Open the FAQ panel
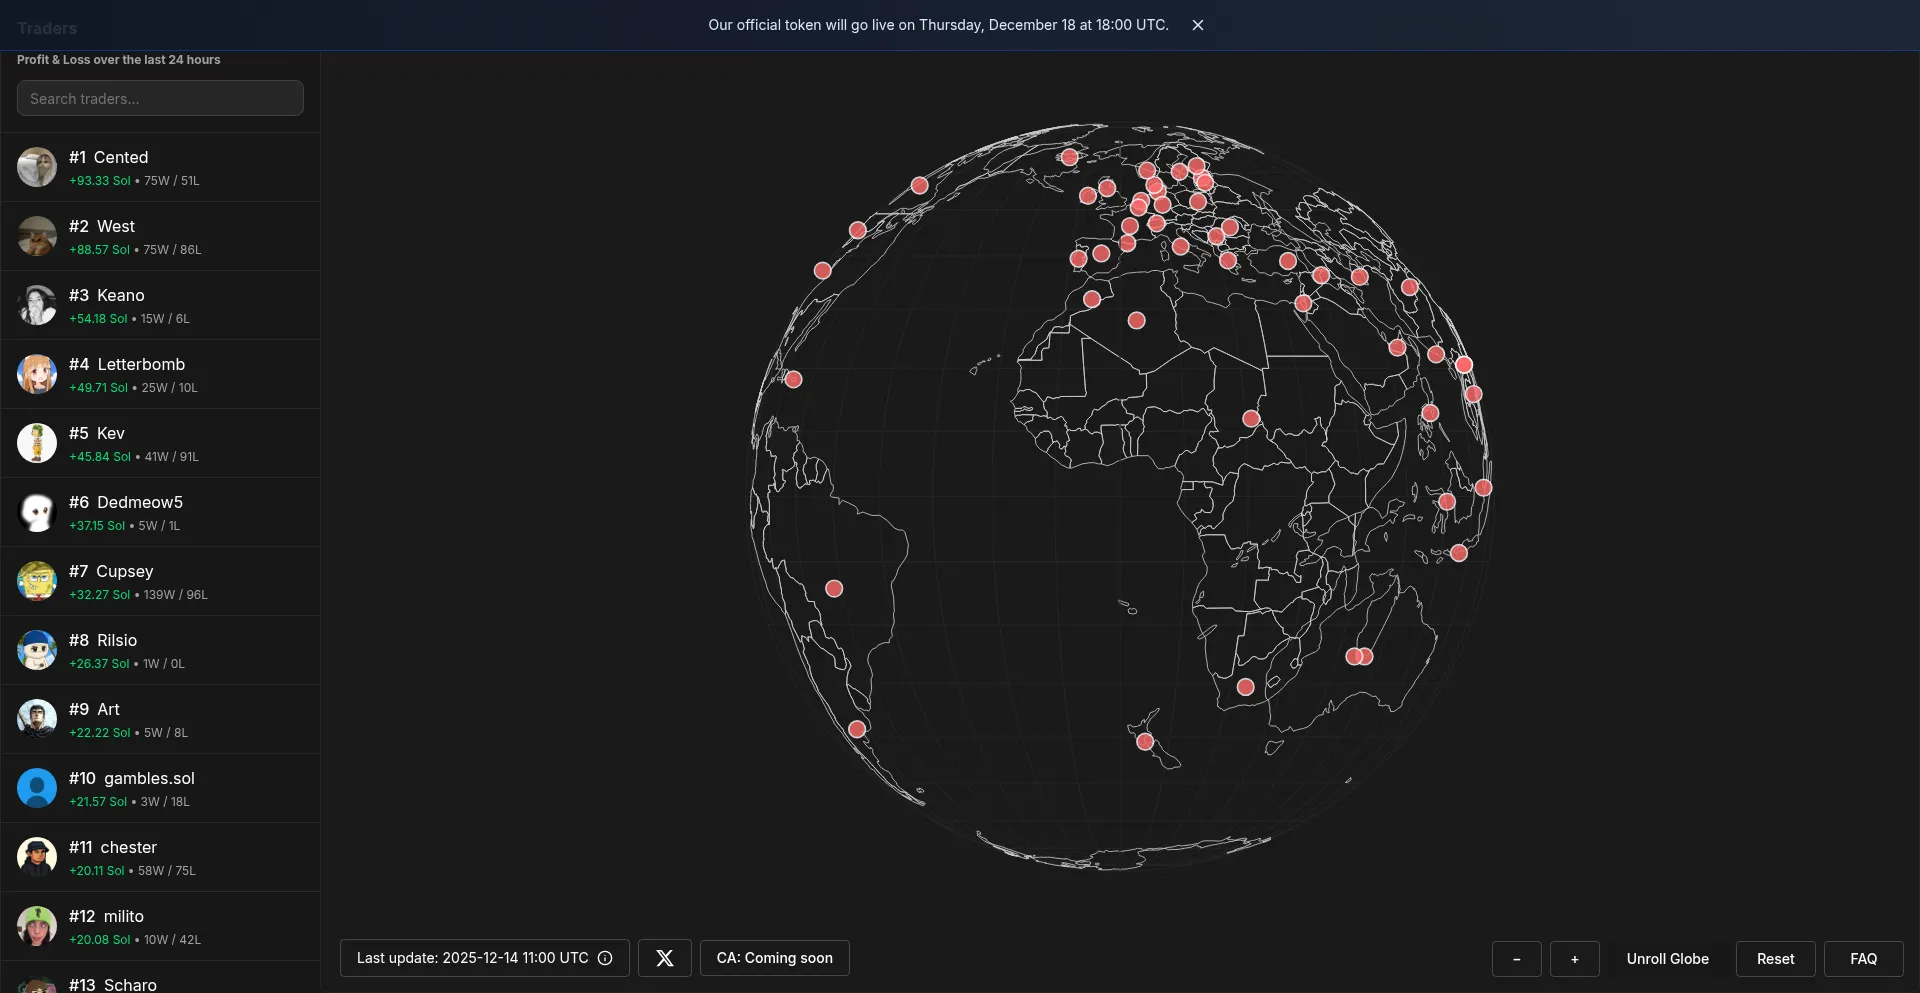Screen dimensions: 1920x993 [x=1862, y=958]
